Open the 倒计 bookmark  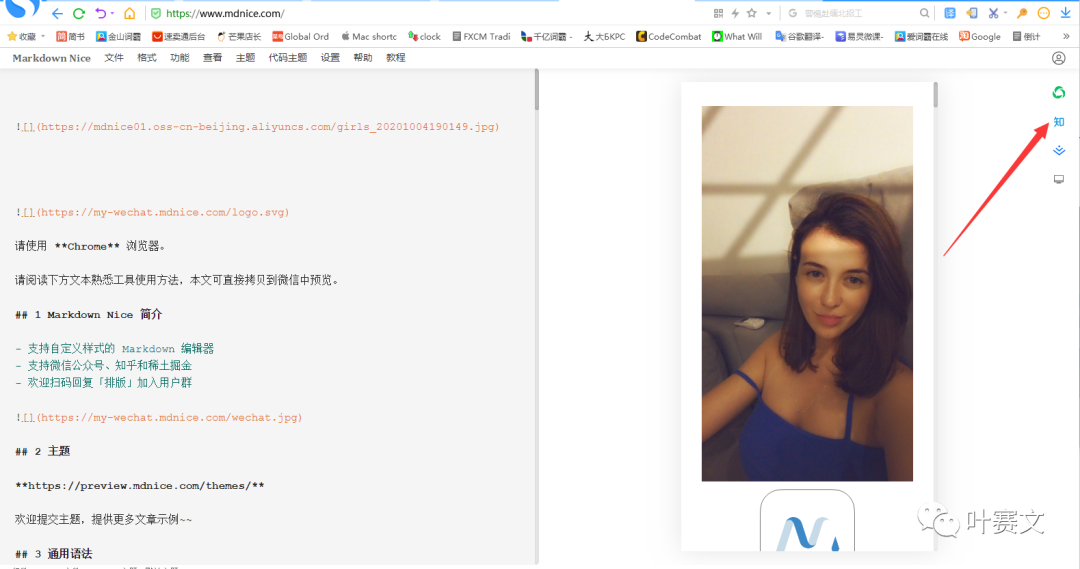click(x=1026, y=37)
